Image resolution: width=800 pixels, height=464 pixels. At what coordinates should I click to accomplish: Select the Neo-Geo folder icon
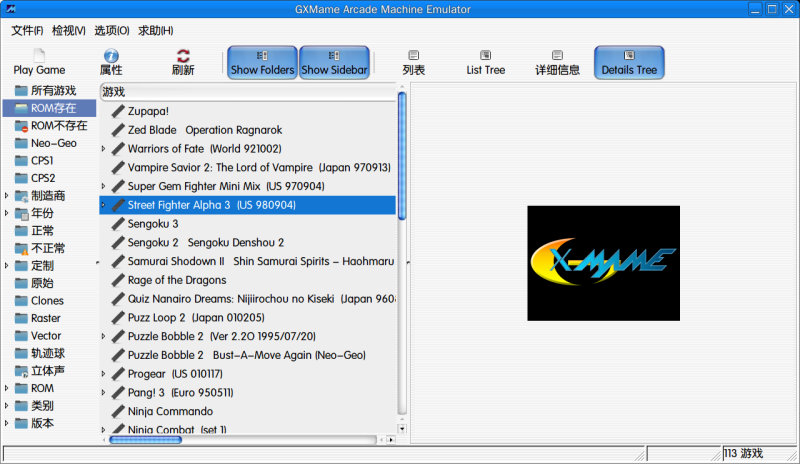(x=21, y=143)
